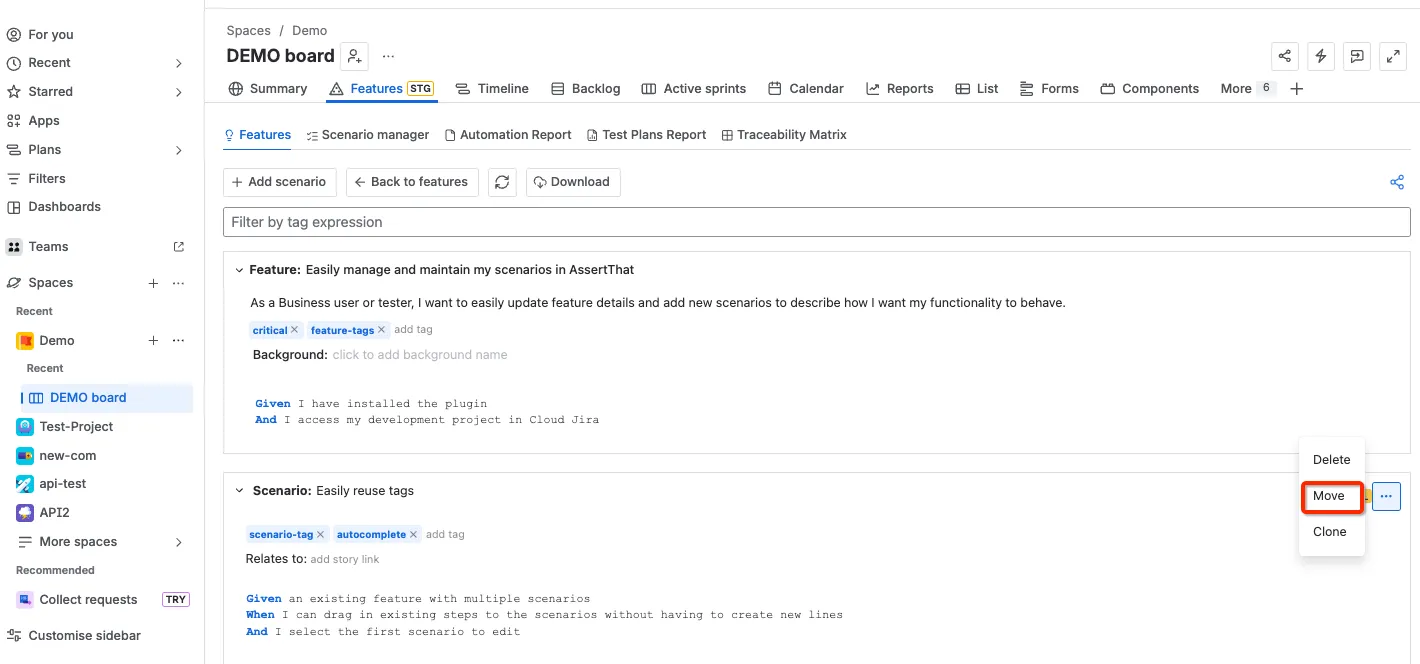Screen dimensions: 1420x664
Task: Click the scenario three-dot actions button
Action: pos(1386,496)
